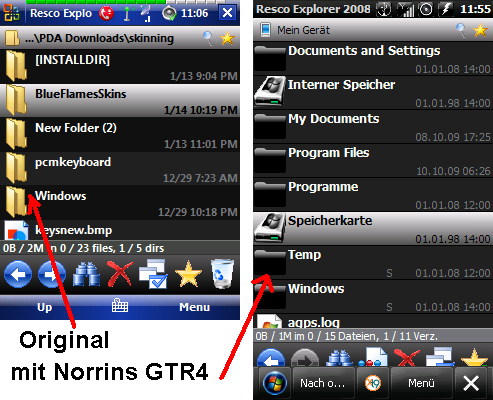Open the Interner Speicher drive
The height and width of the screenshot is (400, 493).
click(x=373, y=92)
